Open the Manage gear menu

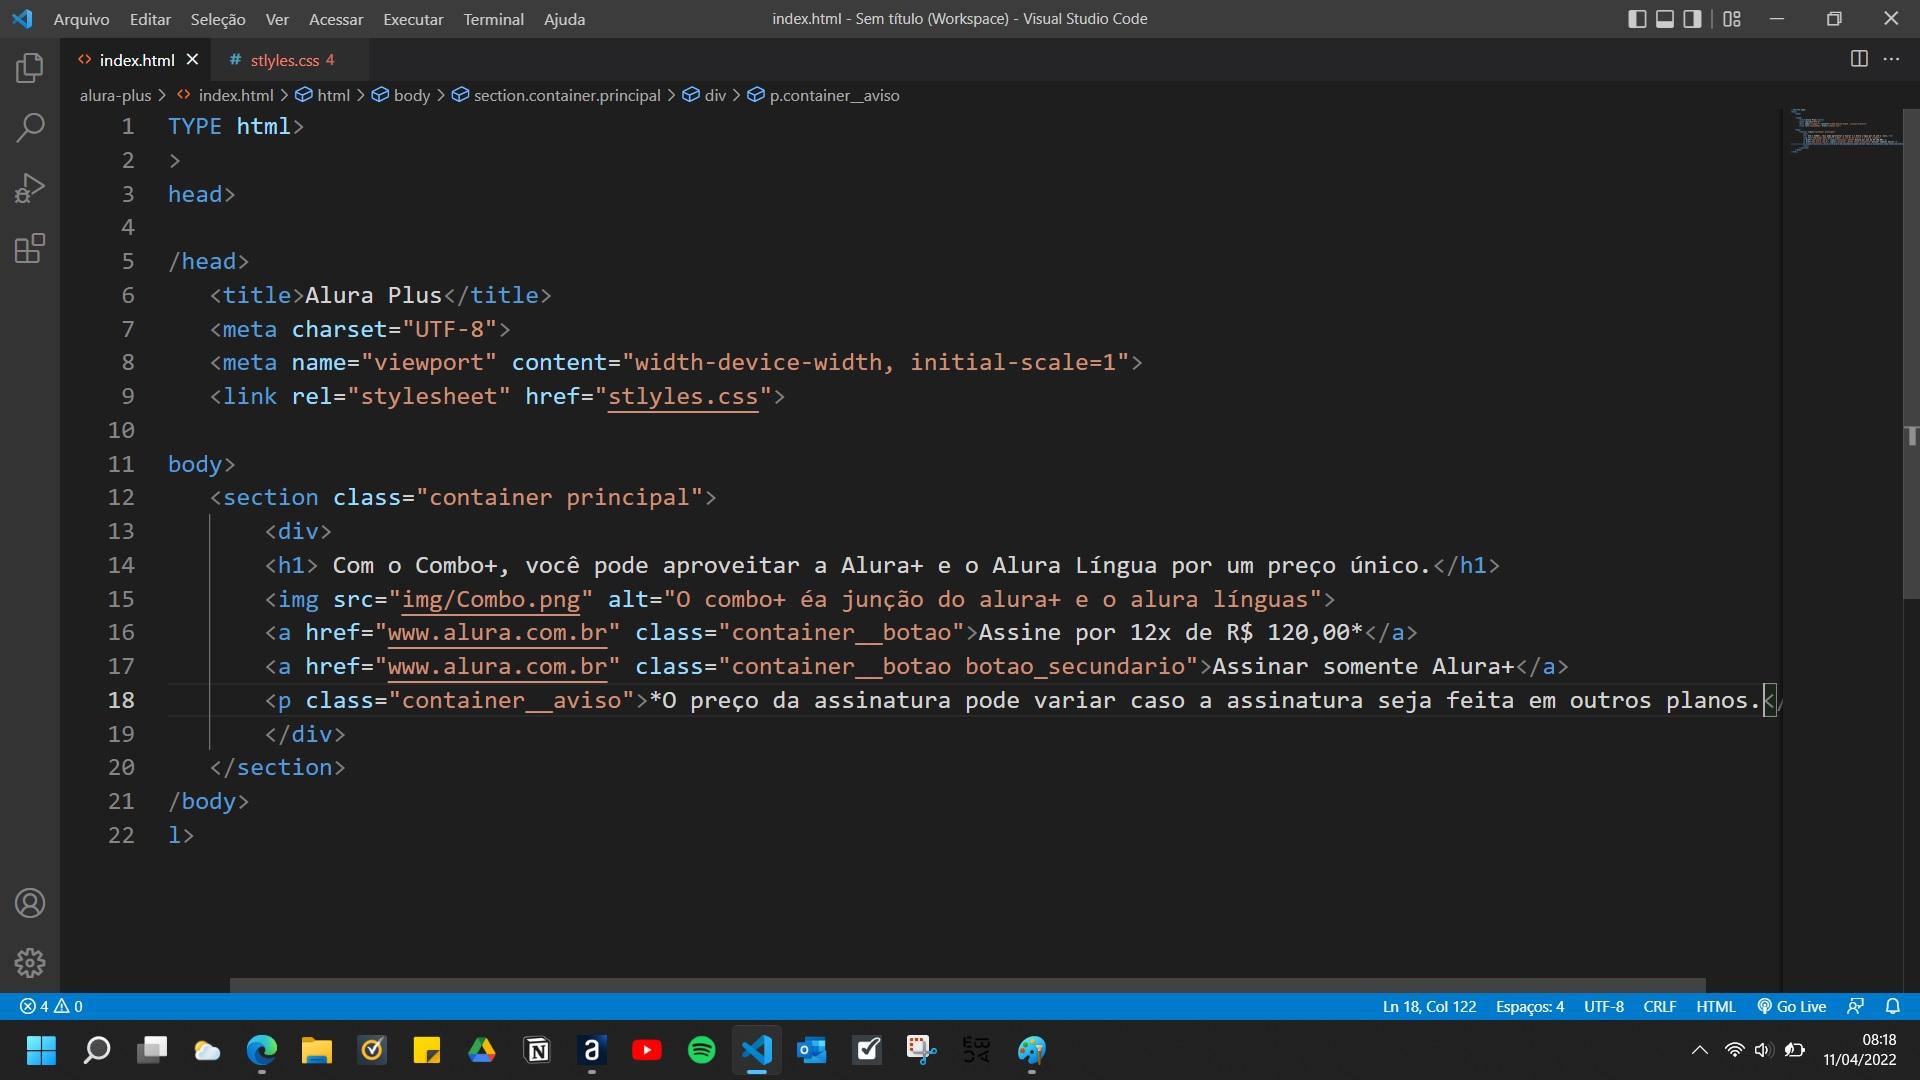(30, 963)
